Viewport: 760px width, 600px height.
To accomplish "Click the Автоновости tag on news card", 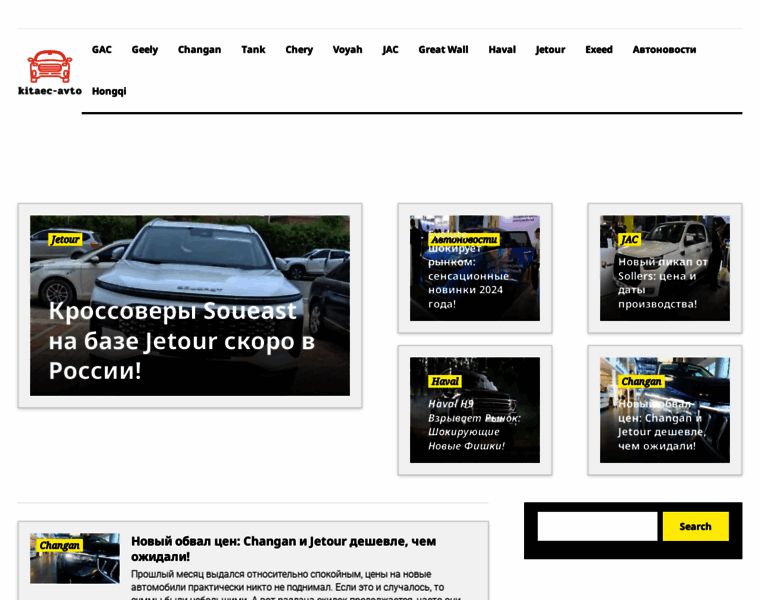I will pyautogui.click(x=464, y=239).
